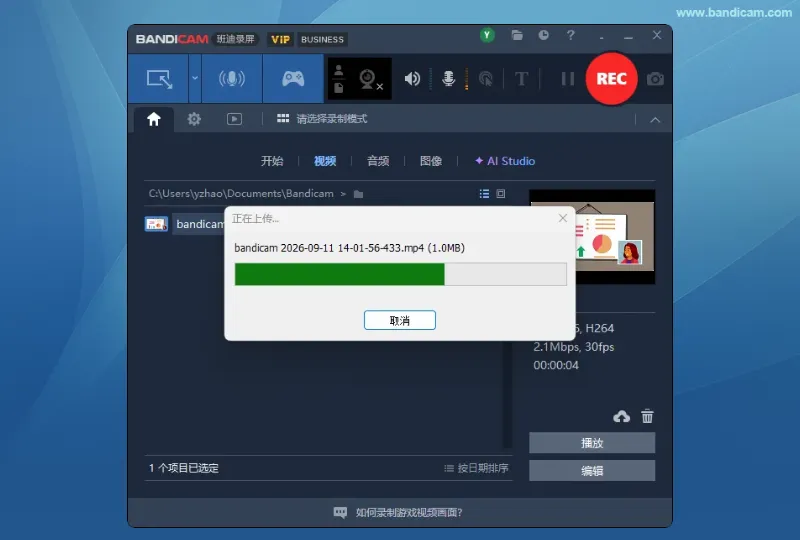Go to the Home tab
Image resolution: width=800 pixels, height=540 pixels.
[154, 119]
